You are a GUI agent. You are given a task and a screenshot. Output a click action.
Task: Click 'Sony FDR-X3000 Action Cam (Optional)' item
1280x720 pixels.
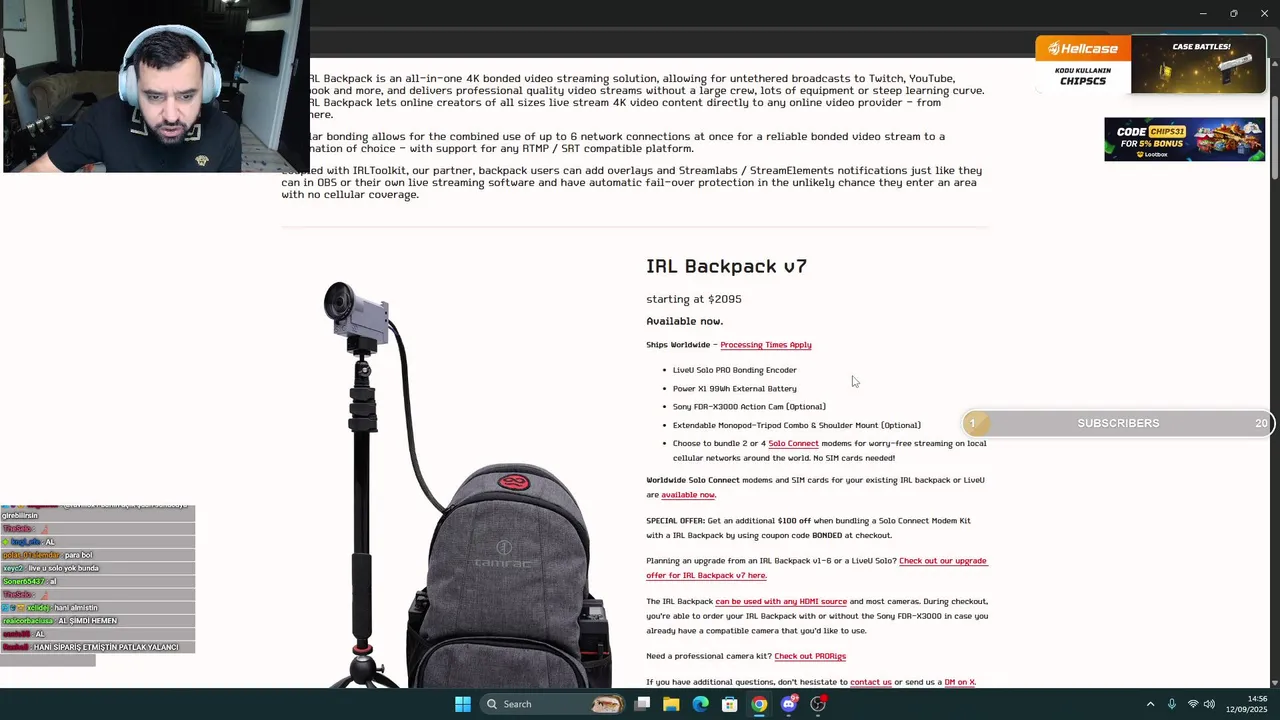[749, 407]
